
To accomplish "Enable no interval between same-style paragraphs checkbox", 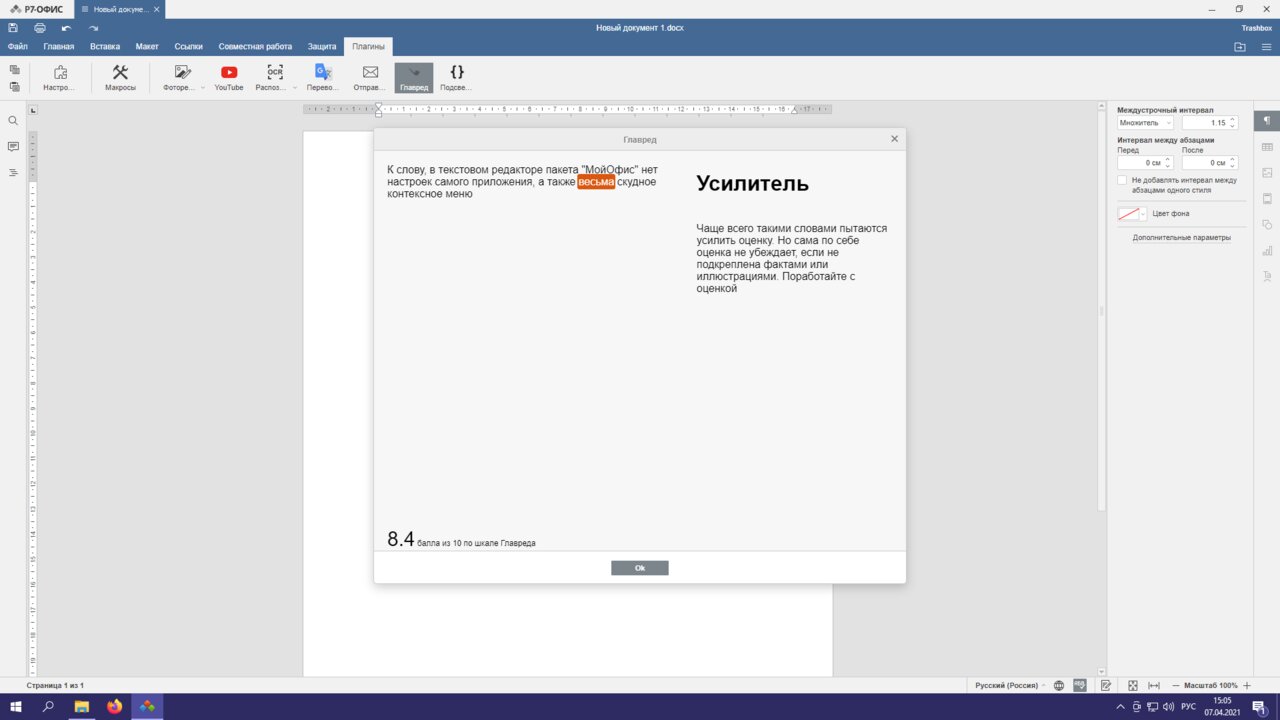I will [1122, 180].
